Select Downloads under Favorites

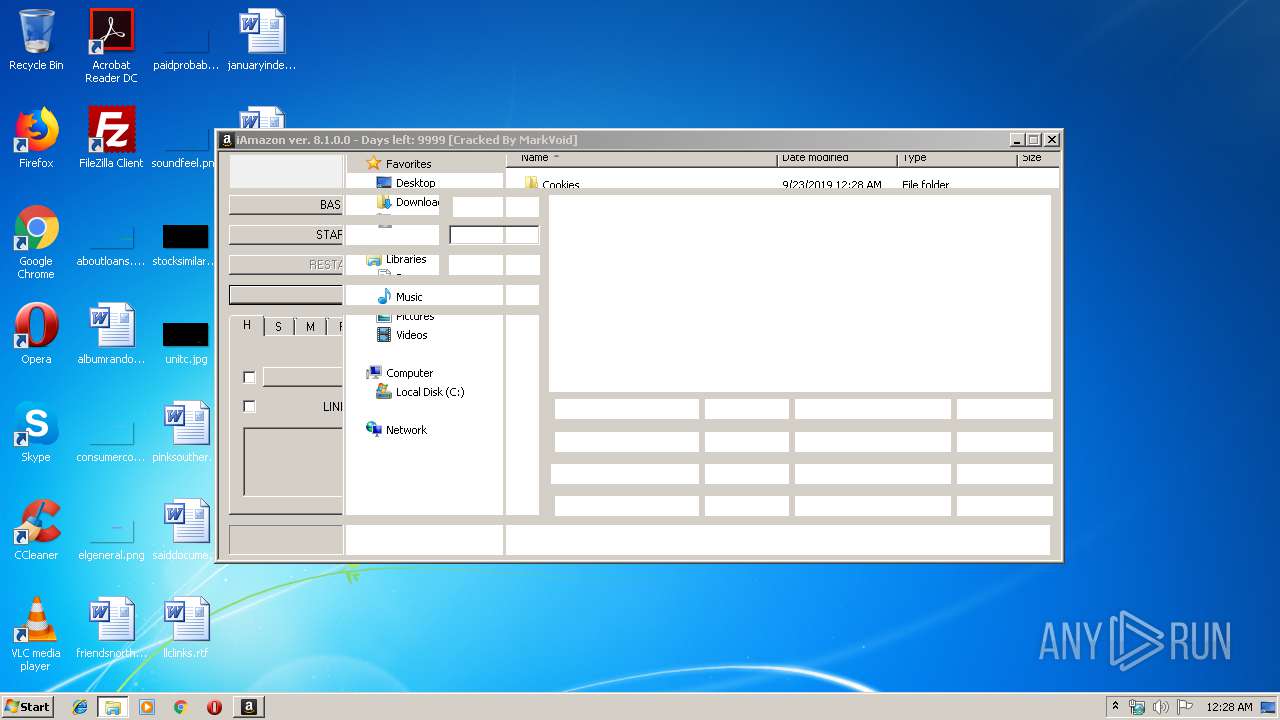(x=408, y=202)
